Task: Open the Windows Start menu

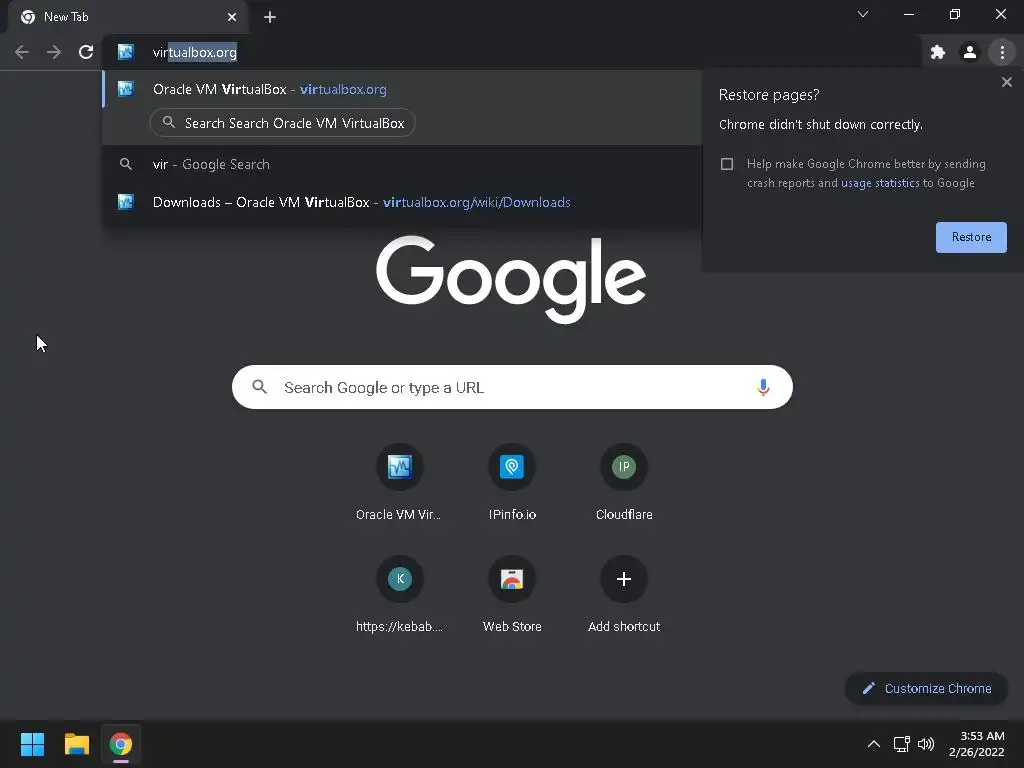Action: (32, 744)
